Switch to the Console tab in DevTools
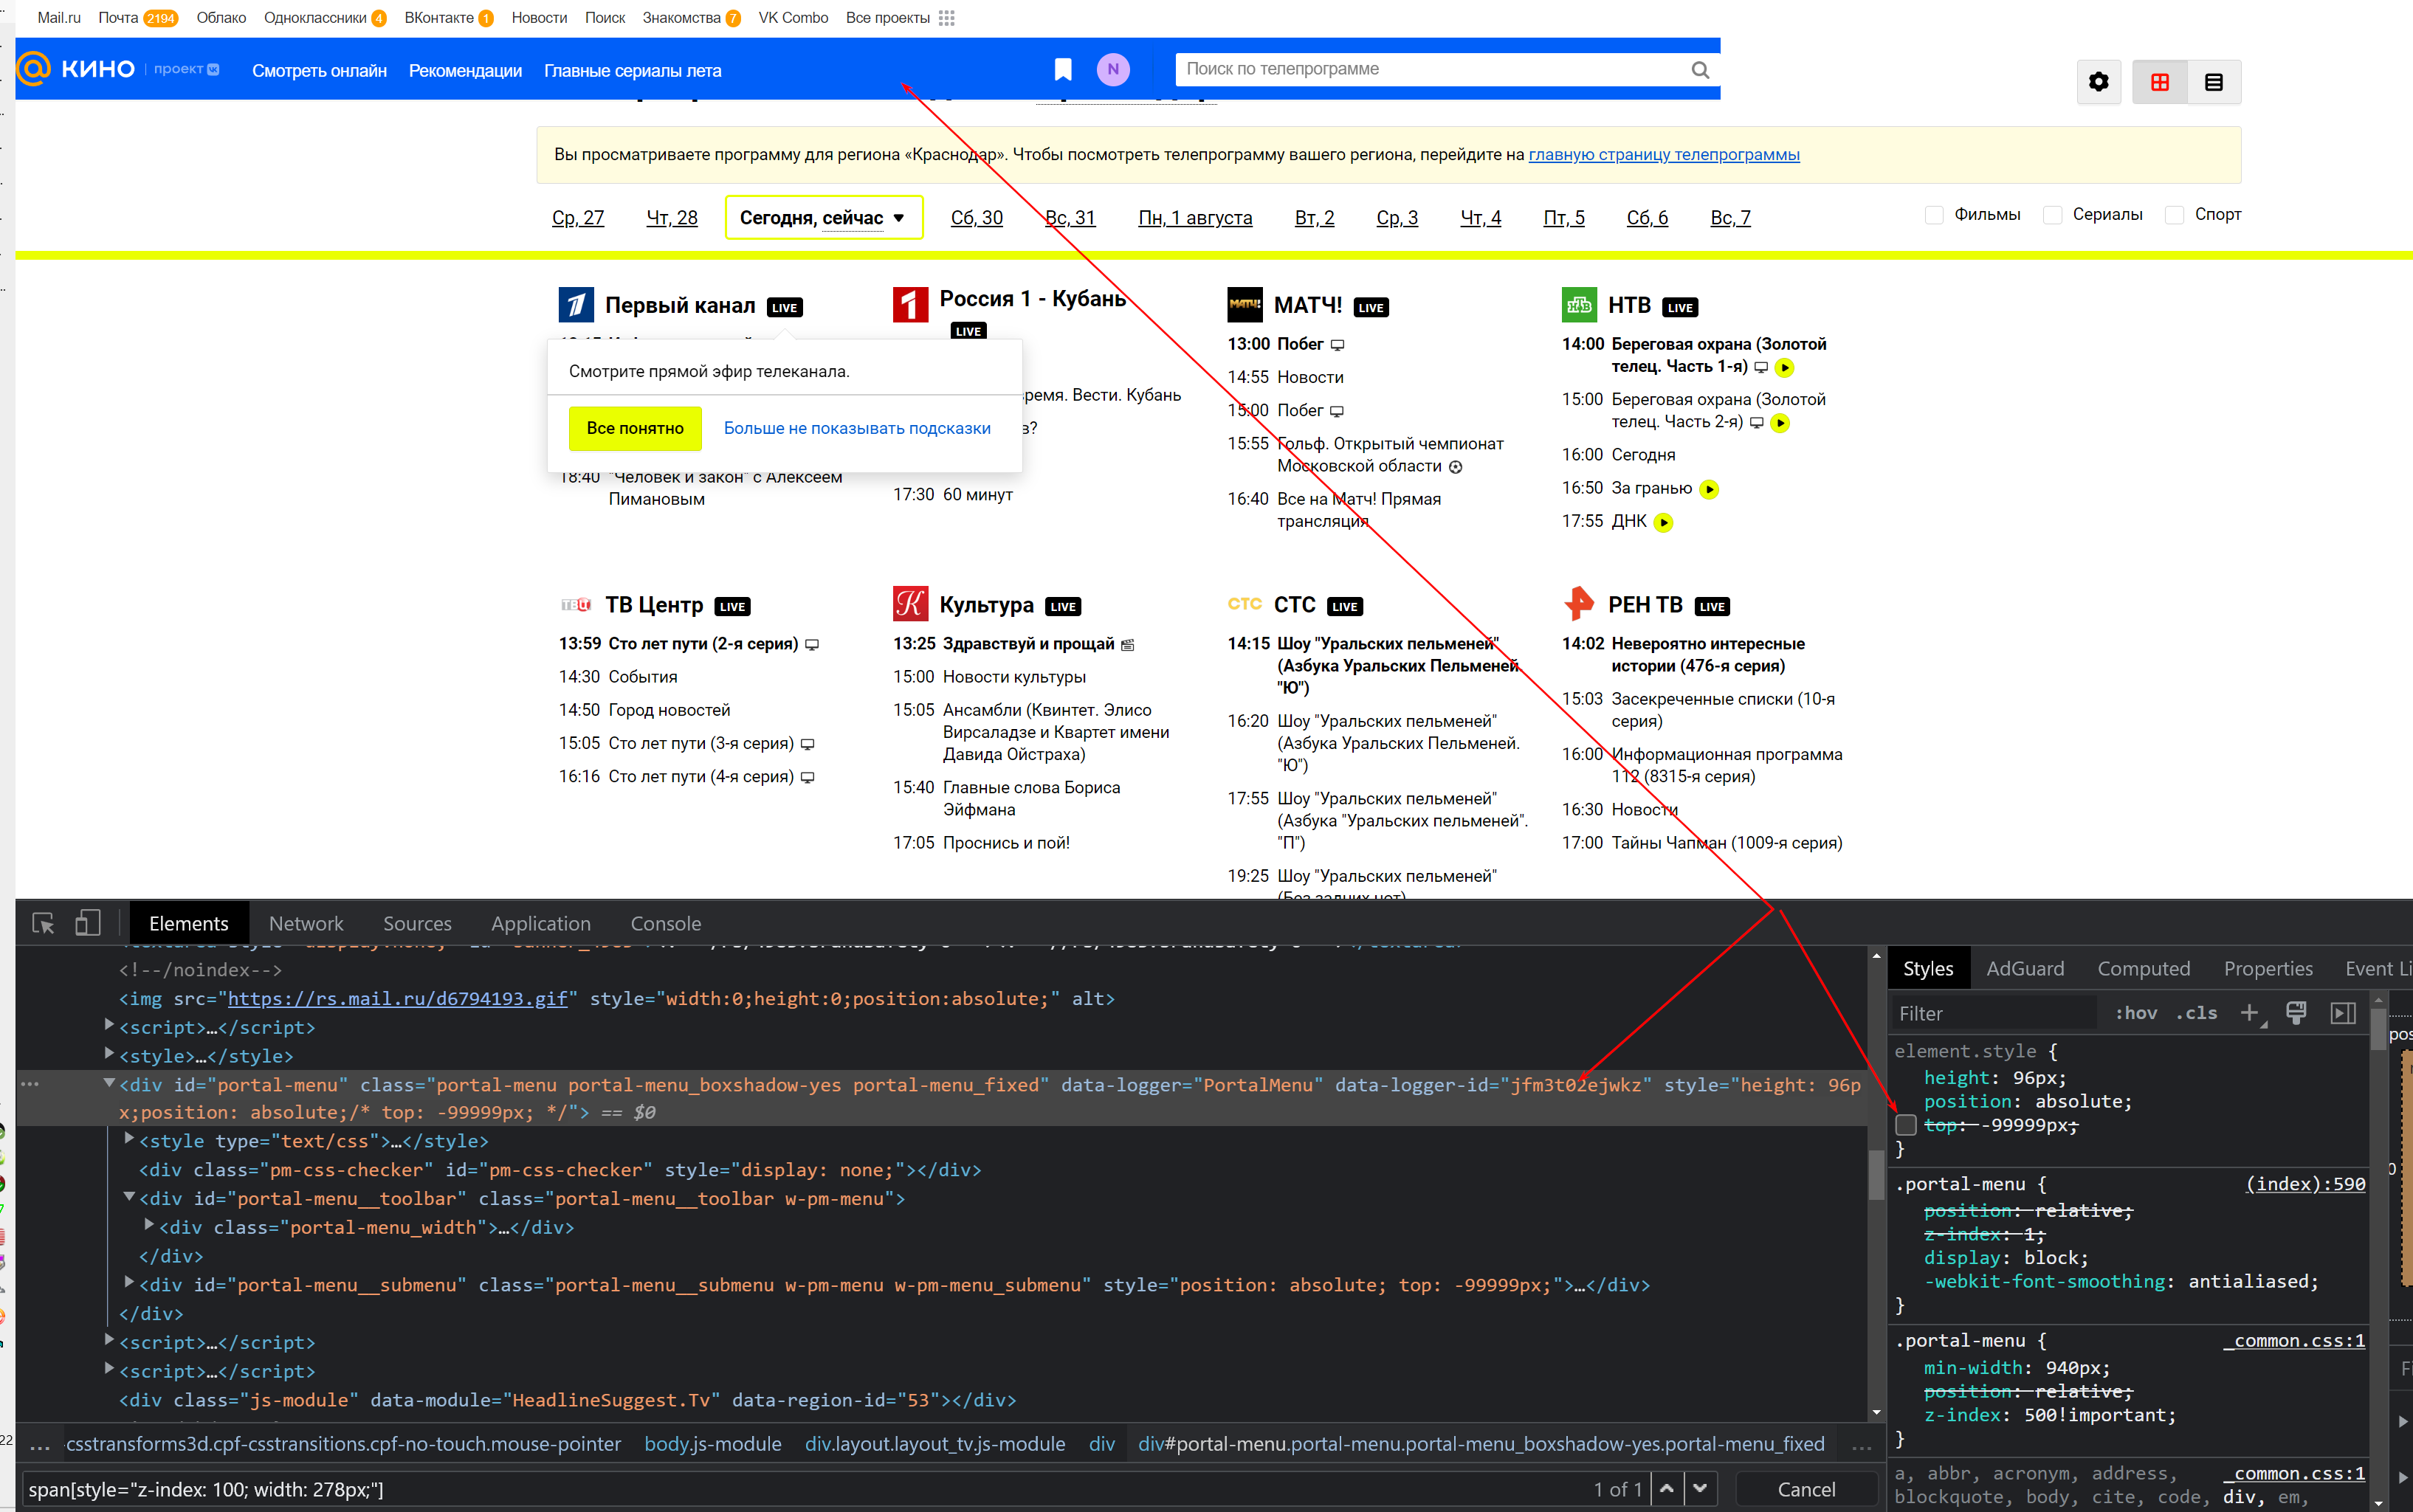 [x=665, y=923]
